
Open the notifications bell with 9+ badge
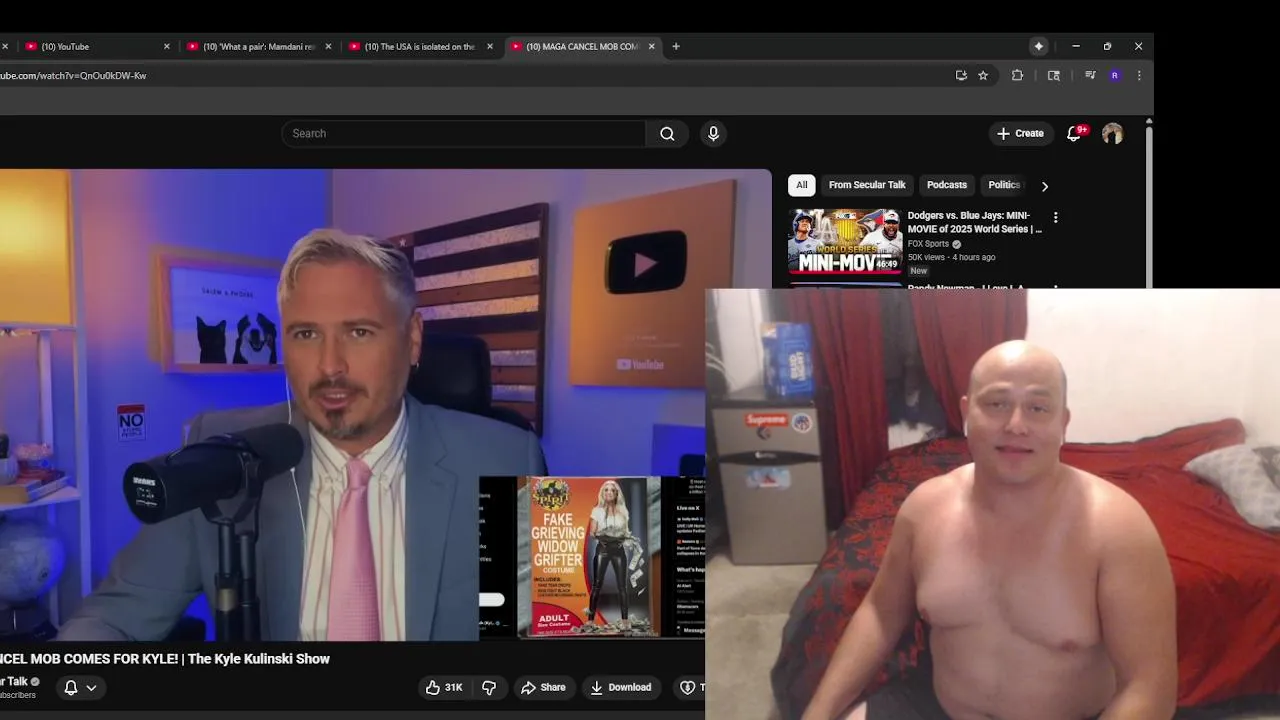tap(1074, 133)
